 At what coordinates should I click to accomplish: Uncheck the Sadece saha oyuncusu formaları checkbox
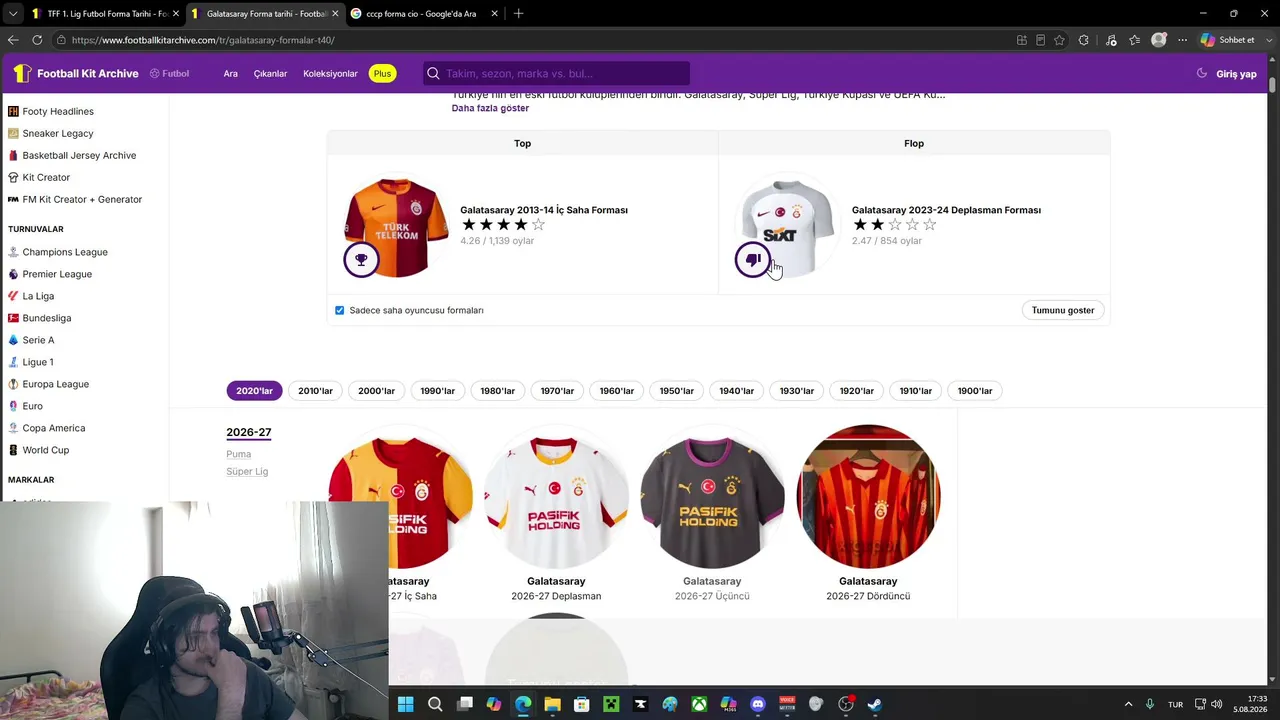pos(340,310)
